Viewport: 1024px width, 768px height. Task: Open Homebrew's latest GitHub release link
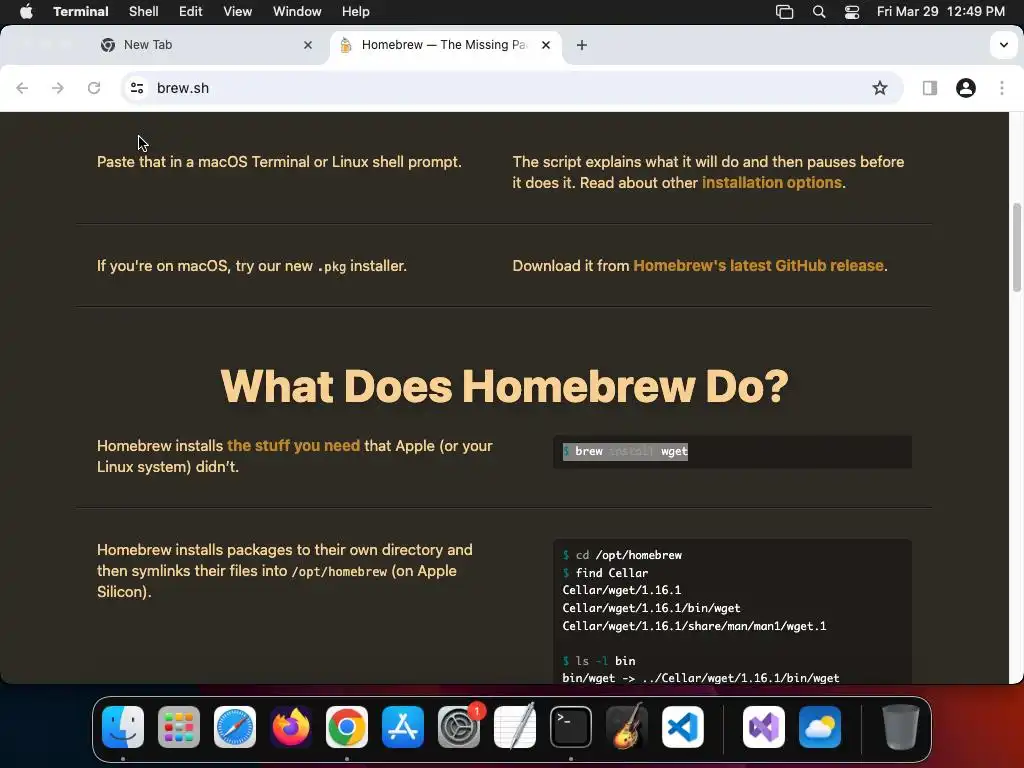pos(758,266)
